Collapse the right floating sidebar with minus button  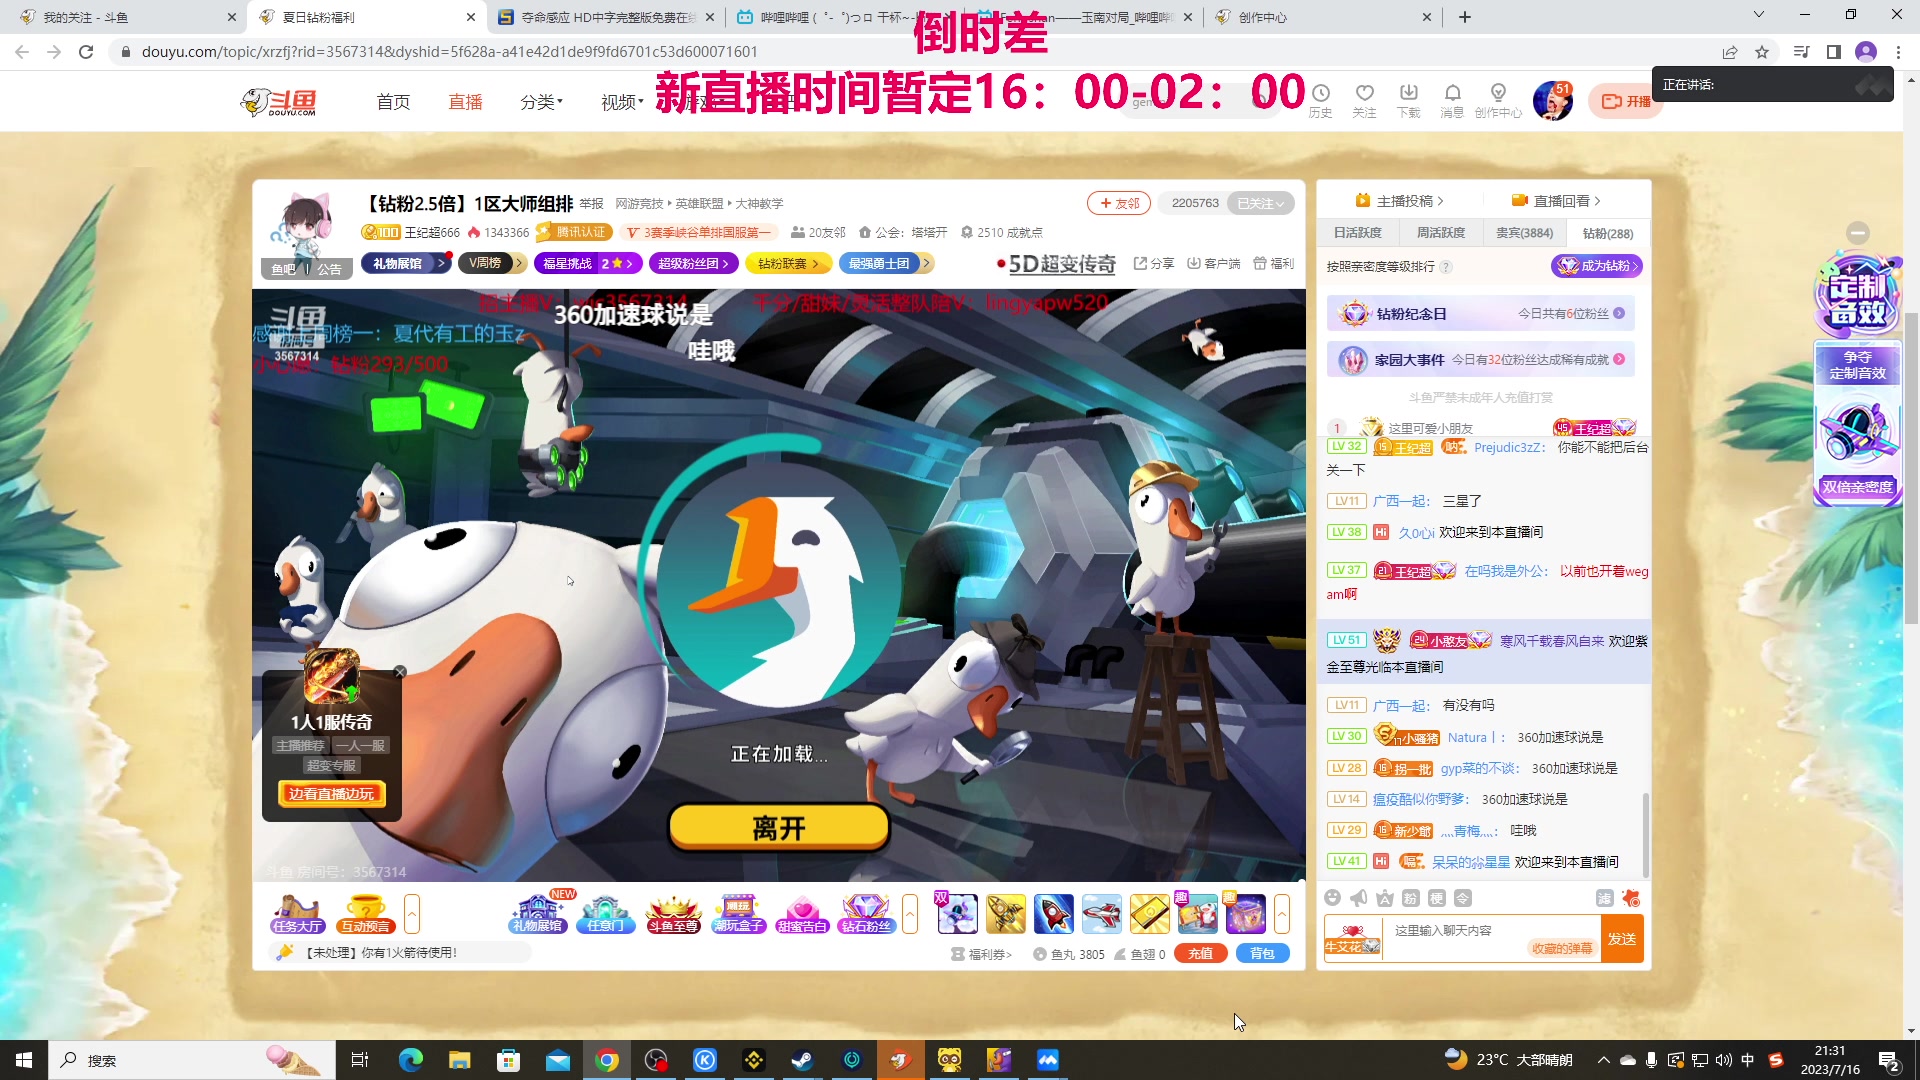[x=1858, y=233]
